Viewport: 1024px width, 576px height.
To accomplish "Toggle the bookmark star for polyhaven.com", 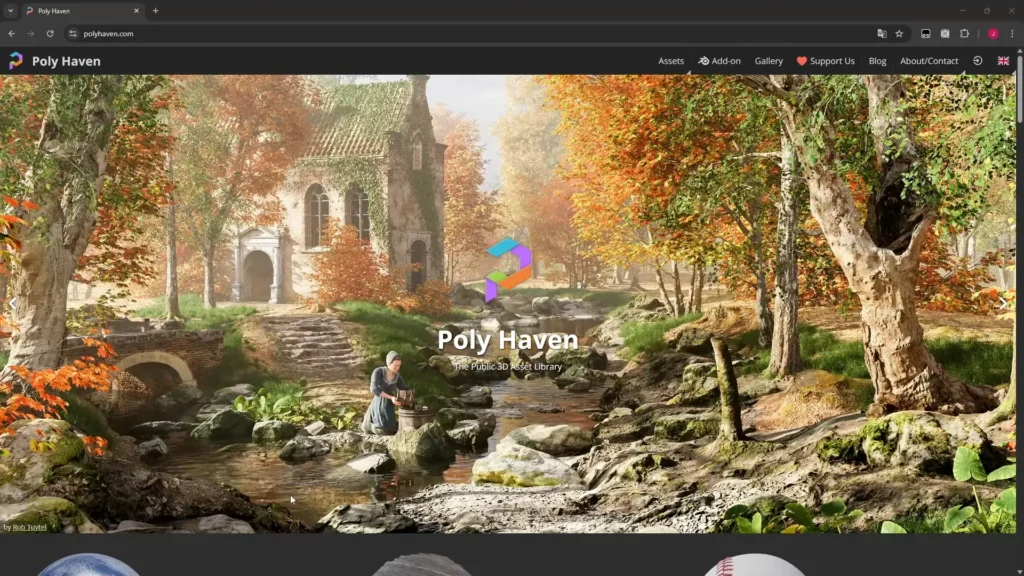I will pos(898,33).
